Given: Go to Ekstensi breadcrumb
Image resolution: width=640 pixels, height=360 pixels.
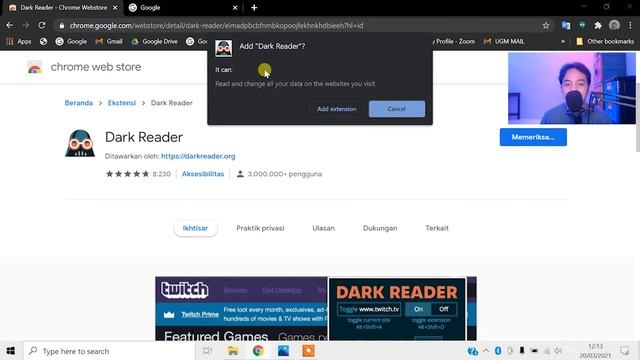Looking at the screenshot, I should pos(122,103).
